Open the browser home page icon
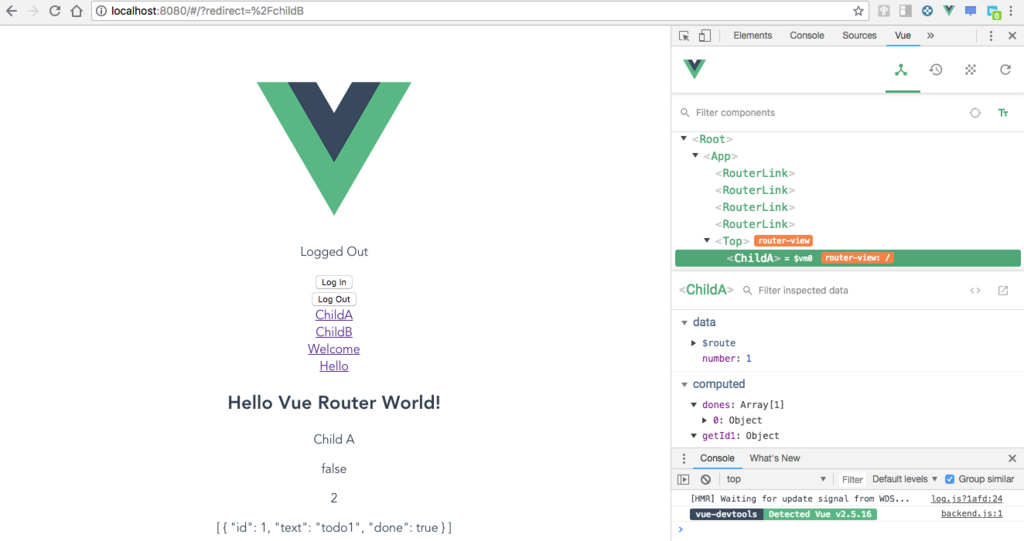The image size is (1024, 541). pos(76,11)
